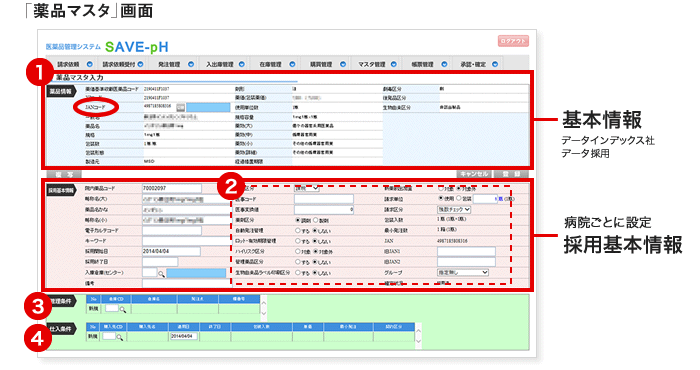The width and height of the screenshot is (700, 370).
Task: Click the 薬品マスタ入力 heading
Action: click(79, 78)
